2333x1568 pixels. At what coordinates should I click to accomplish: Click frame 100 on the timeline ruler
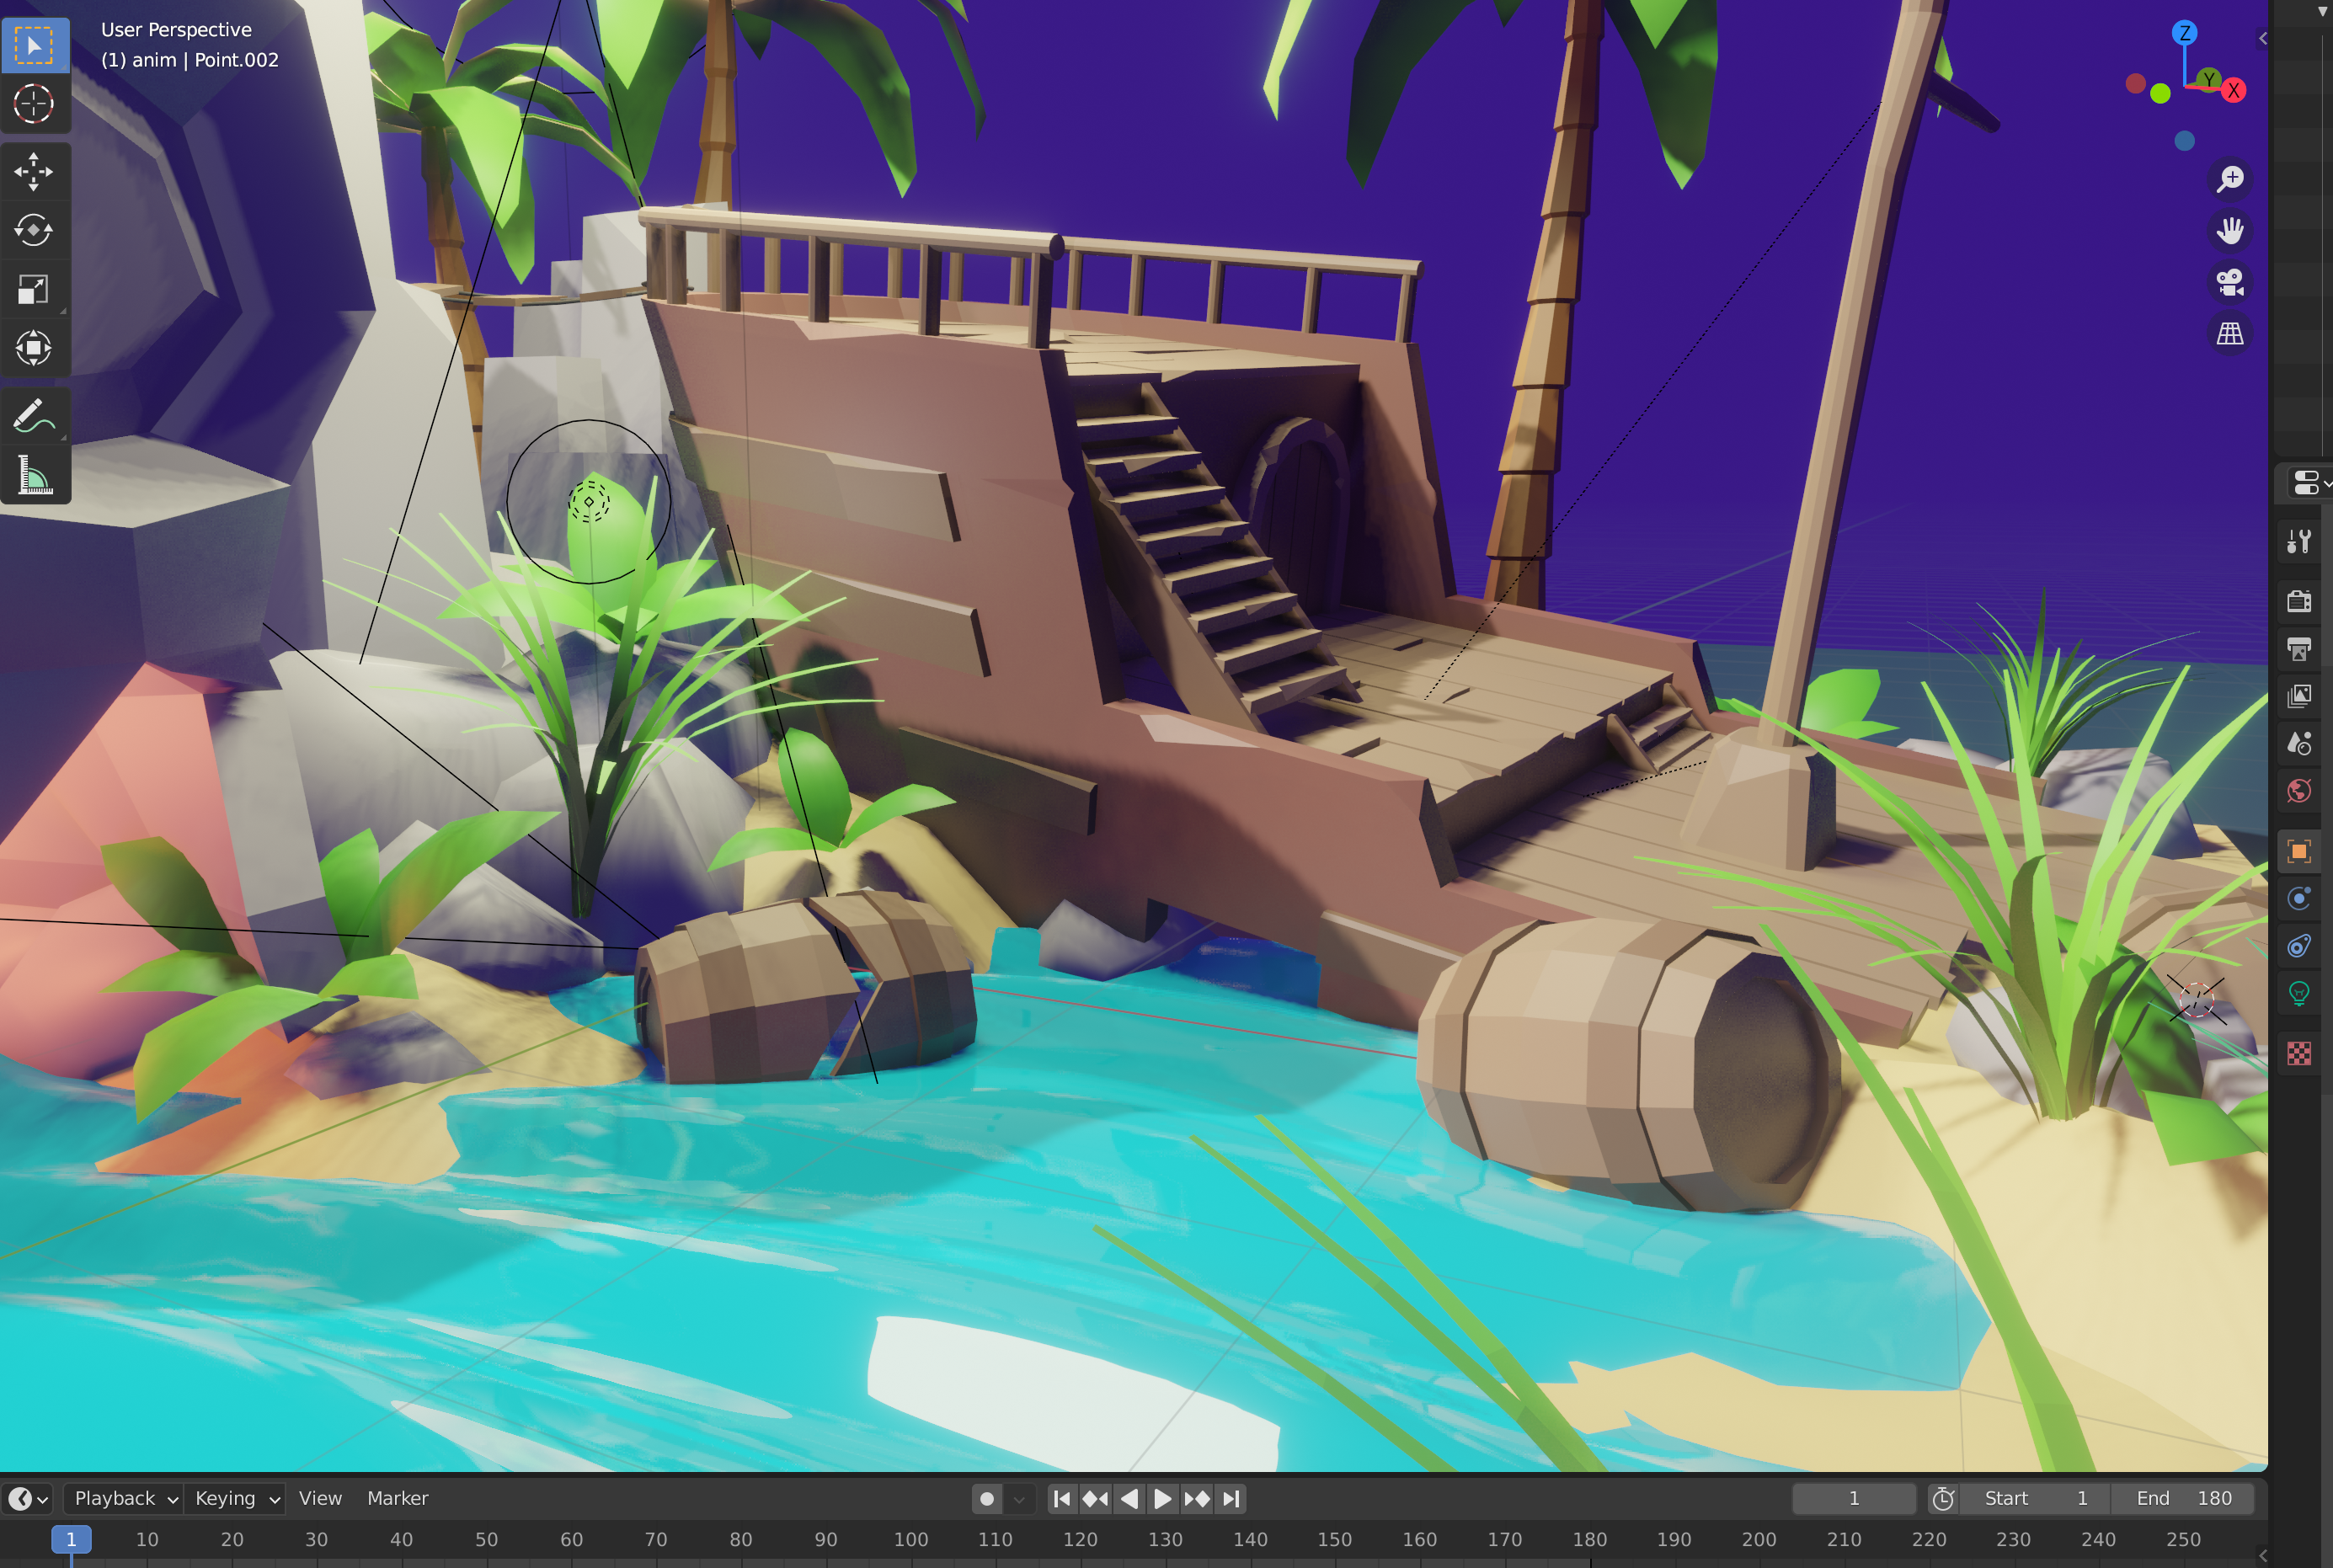[x=911, y=1539]
